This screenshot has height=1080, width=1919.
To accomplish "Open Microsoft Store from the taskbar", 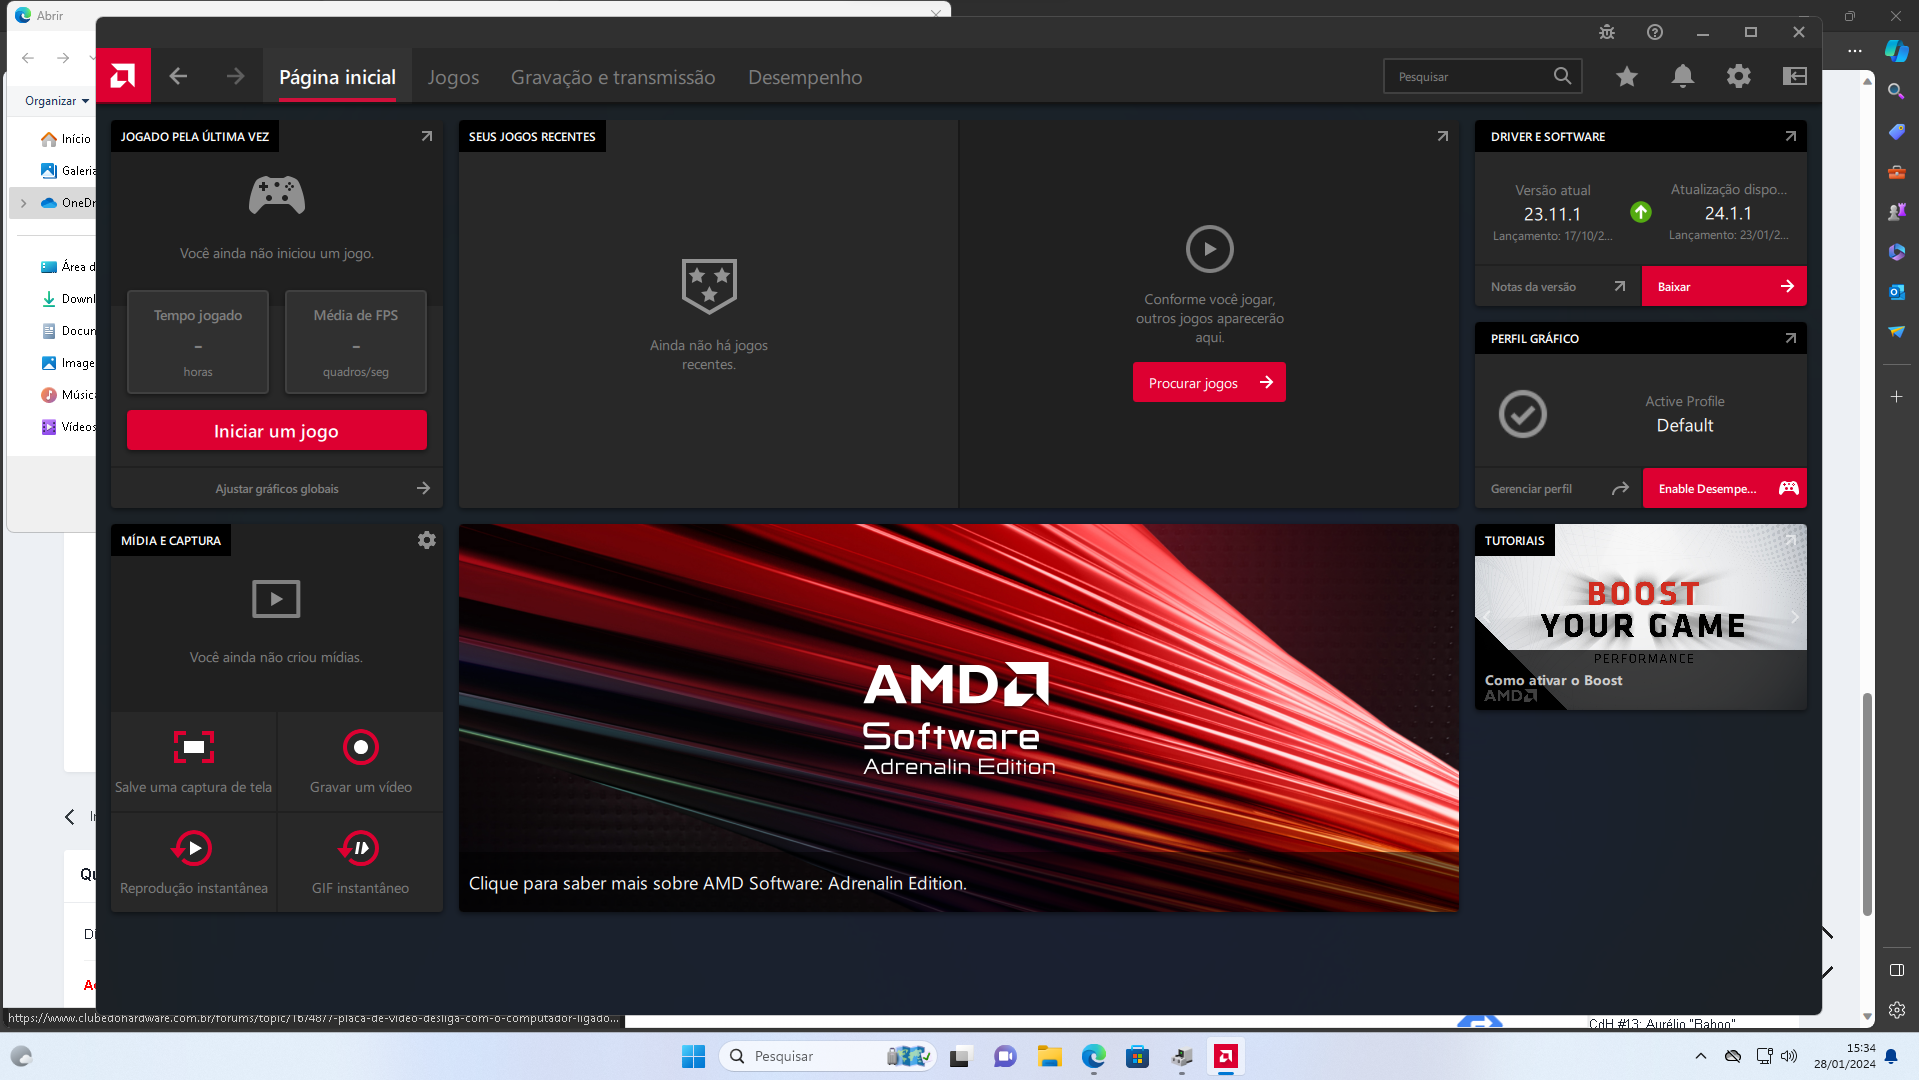I will click(1137, 1056).
